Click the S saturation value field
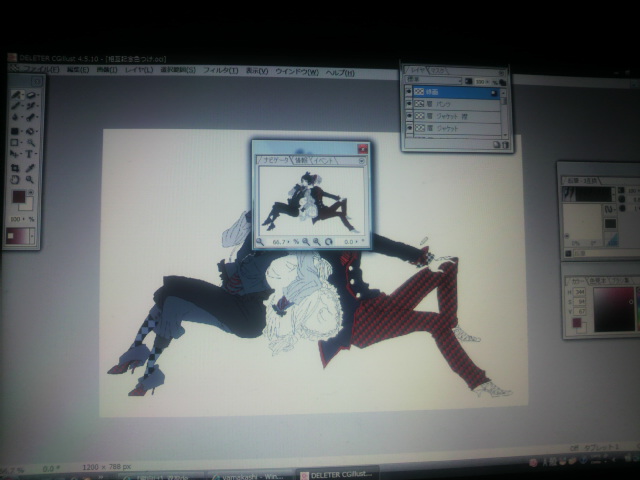Viewport: 640px width, 480px height. coord(580,302)
